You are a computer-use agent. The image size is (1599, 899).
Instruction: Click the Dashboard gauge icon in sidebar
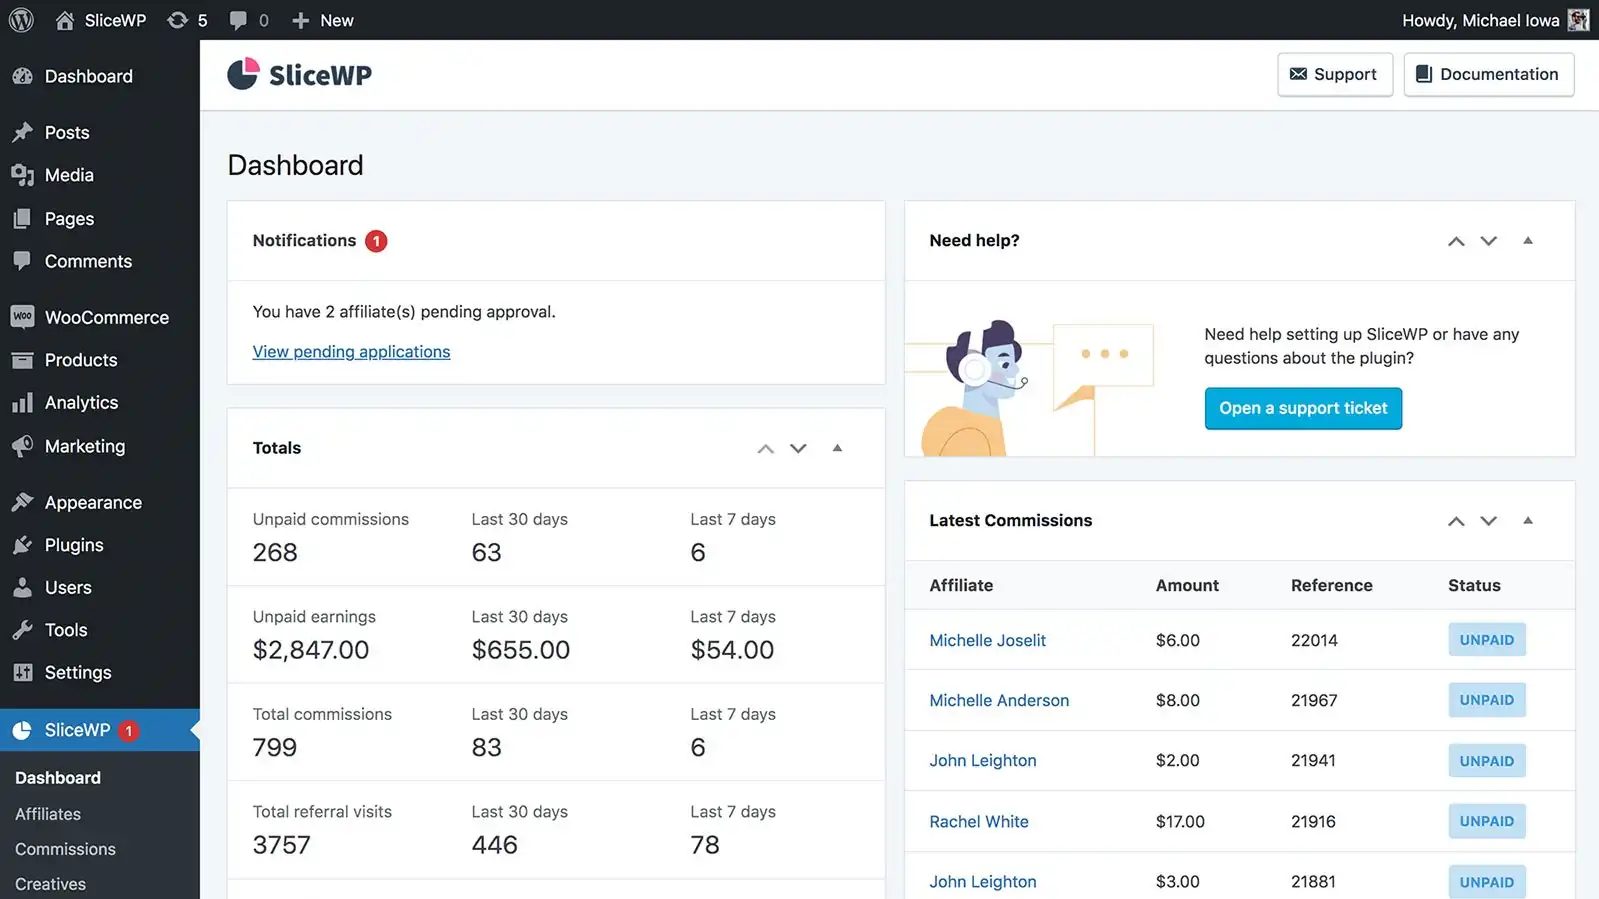[x=22, y=76]
